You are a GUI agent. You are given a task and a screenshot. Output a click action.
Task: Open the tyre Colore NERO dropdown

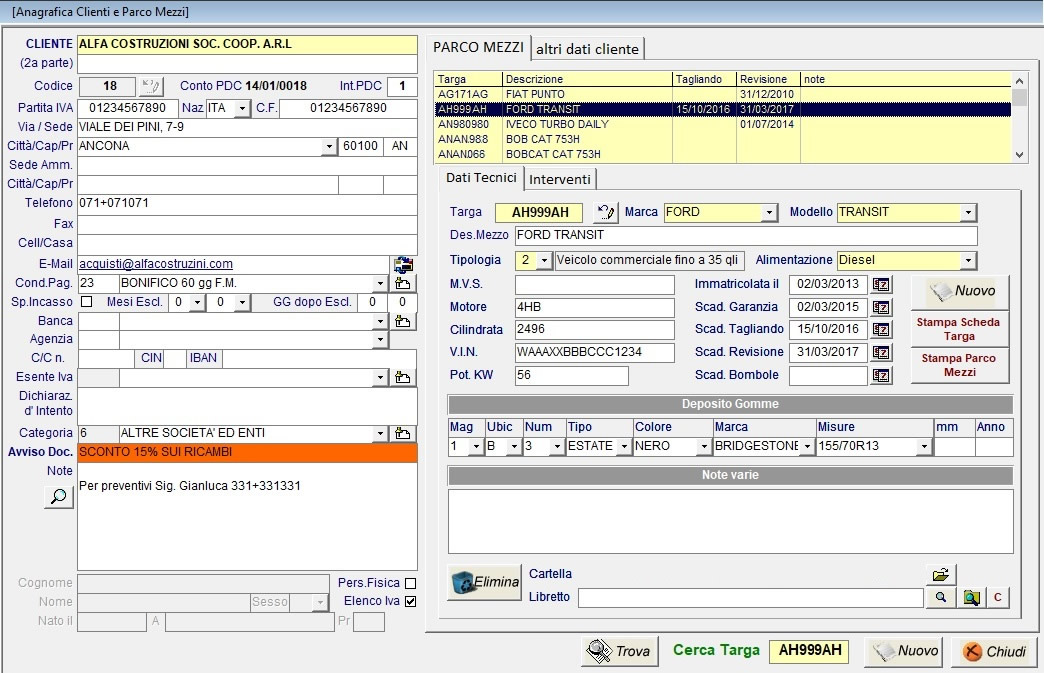click(704, 447)
